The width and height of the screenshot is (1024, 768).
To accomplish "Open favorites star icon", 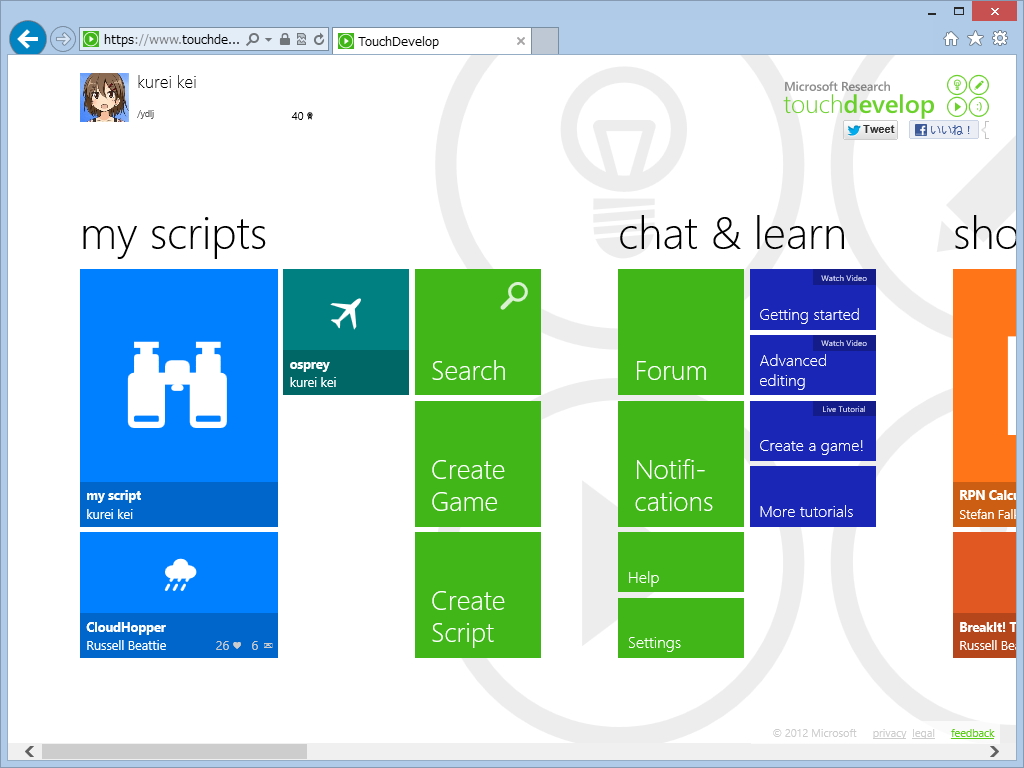I will (x=975, y=39).
